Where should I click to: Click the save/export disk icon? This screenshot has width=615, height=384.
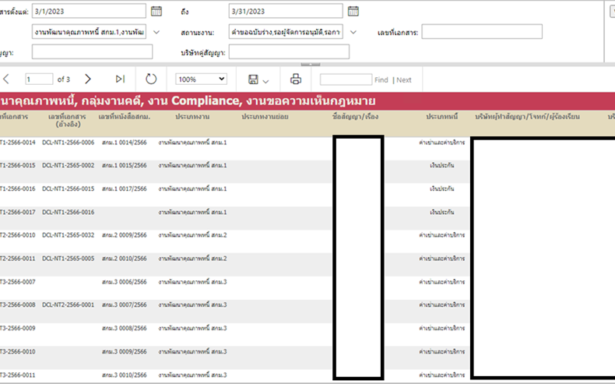point(253,80)
